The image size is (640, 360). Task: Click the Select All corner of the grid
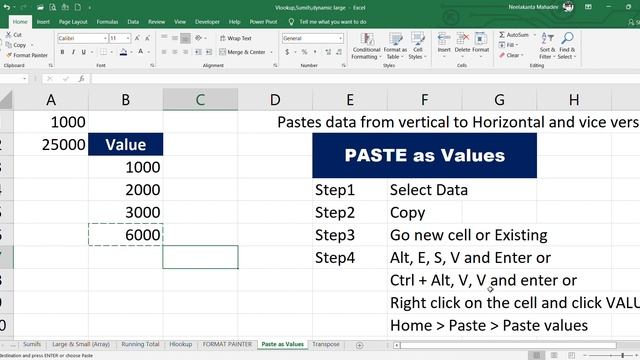pos(6,100)
